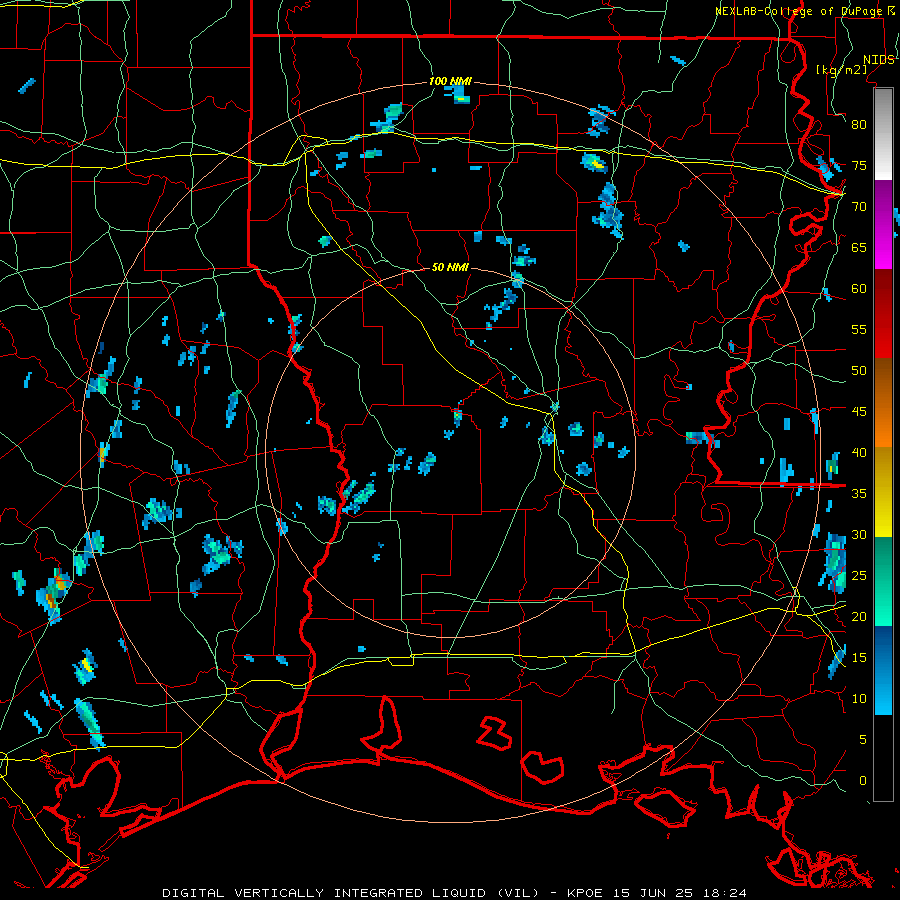
Task: Click the 30 value on the scale
Action: click(859, 535)
